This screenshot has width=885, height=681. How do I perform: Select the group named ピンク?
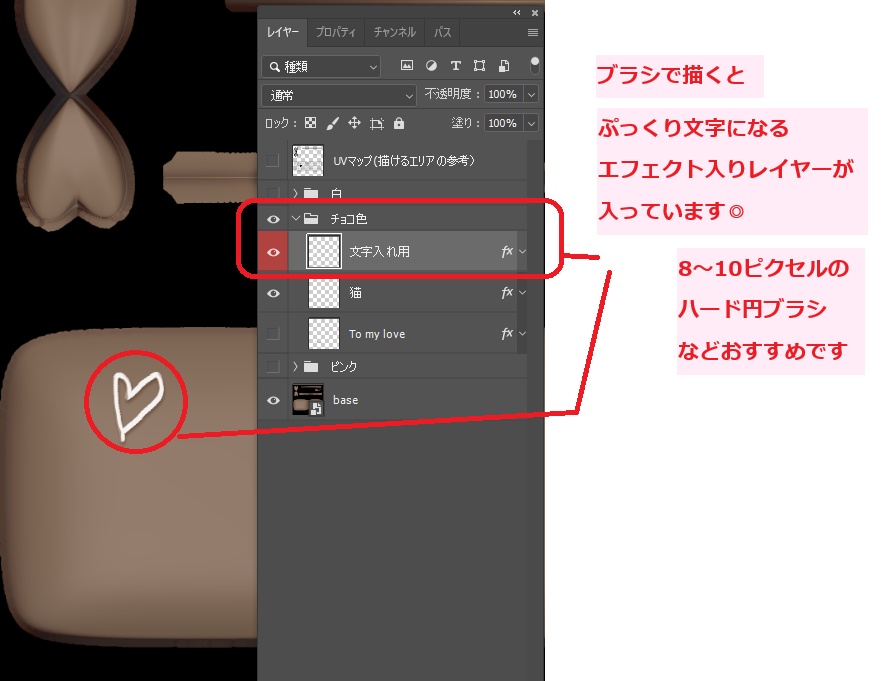344,367
